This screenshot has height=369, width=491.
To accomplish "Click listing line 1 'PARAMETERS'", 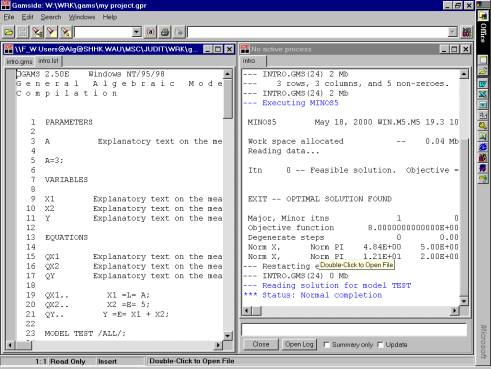I will click(x=69, y=122).
